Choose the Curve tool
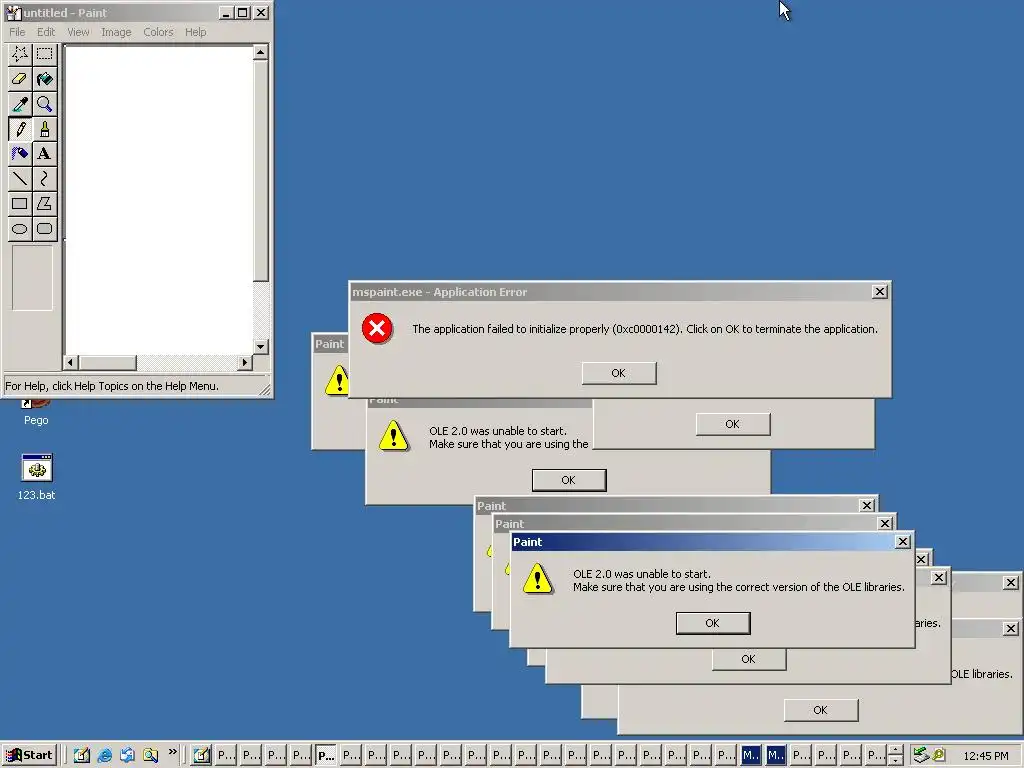This screenshot has width=1024, height=768. click(44, 178)
